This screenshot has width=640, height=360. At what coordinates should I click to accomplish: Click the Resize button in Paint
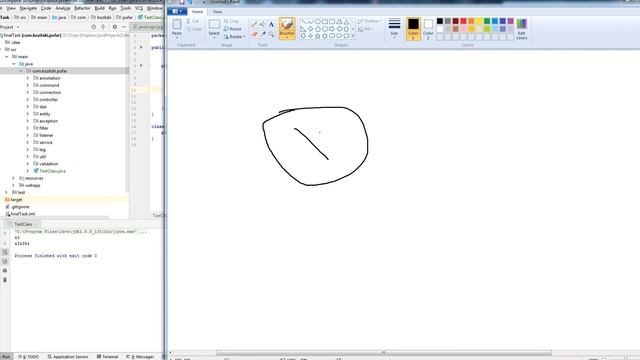click(233, 29)
